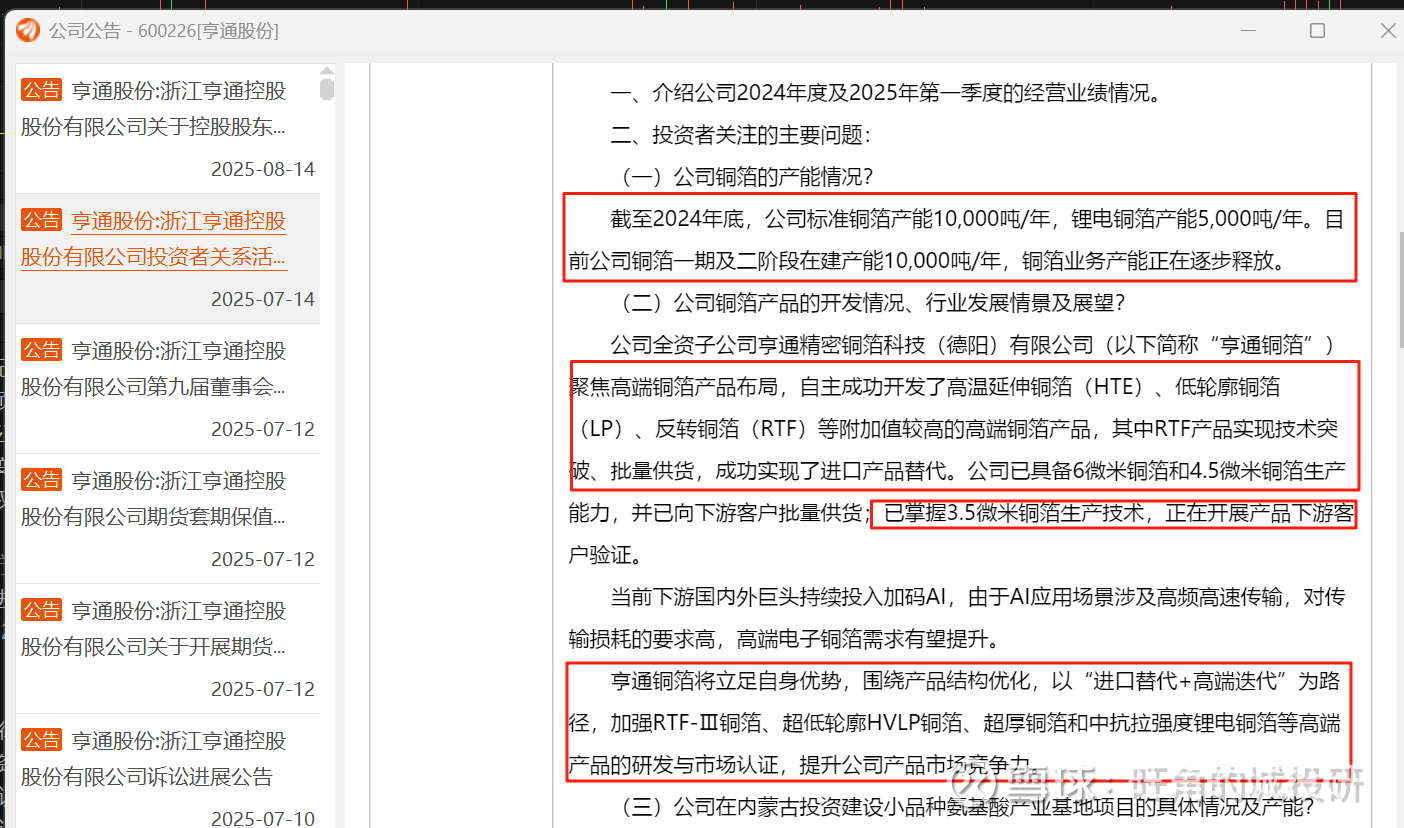Click the line starting 破、批量供货
The width and height of the screenshot is (1404, 828).
(956, 471)
